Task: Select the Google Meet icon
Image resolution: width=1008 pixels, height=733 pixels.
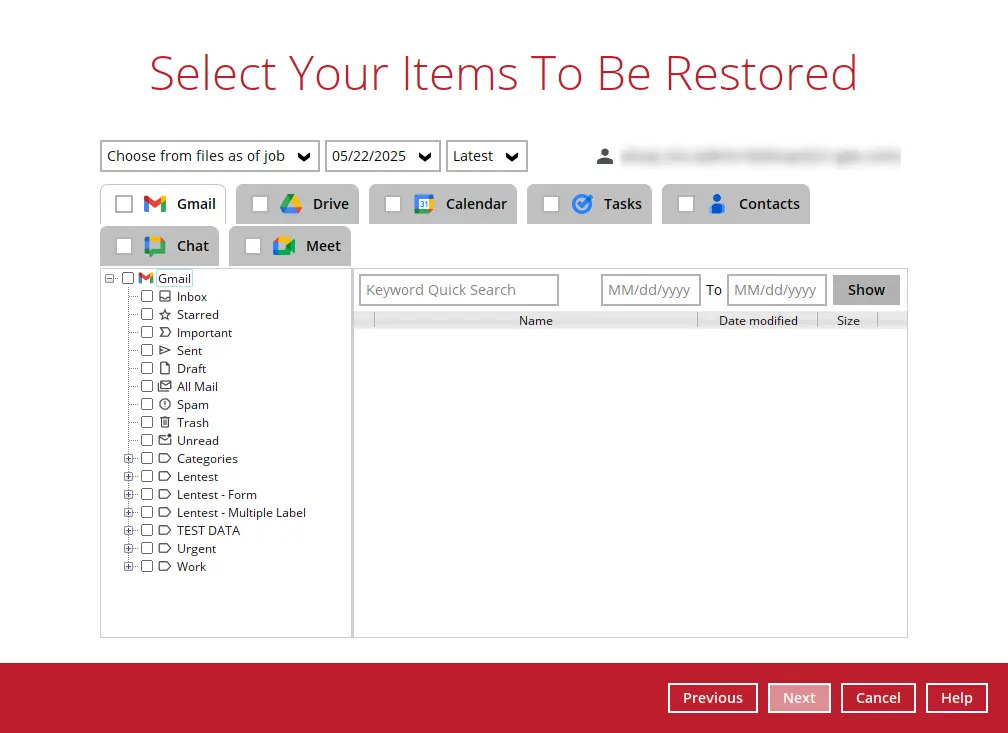Action: (284, 246)
